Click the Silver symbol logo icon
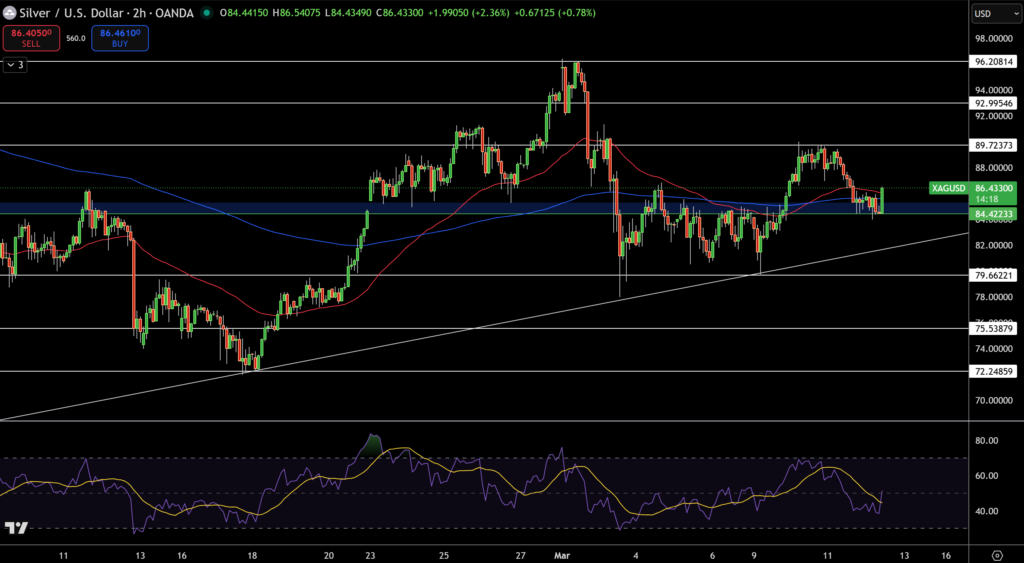Screen dimensions: 1024x563 click(x=11, y=13)
